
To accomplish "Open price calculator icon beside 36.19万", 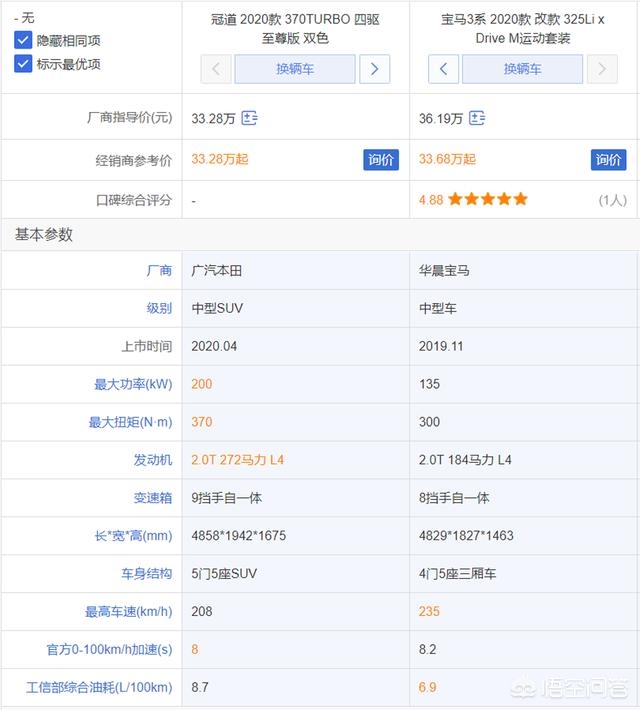I will point(476,118).
